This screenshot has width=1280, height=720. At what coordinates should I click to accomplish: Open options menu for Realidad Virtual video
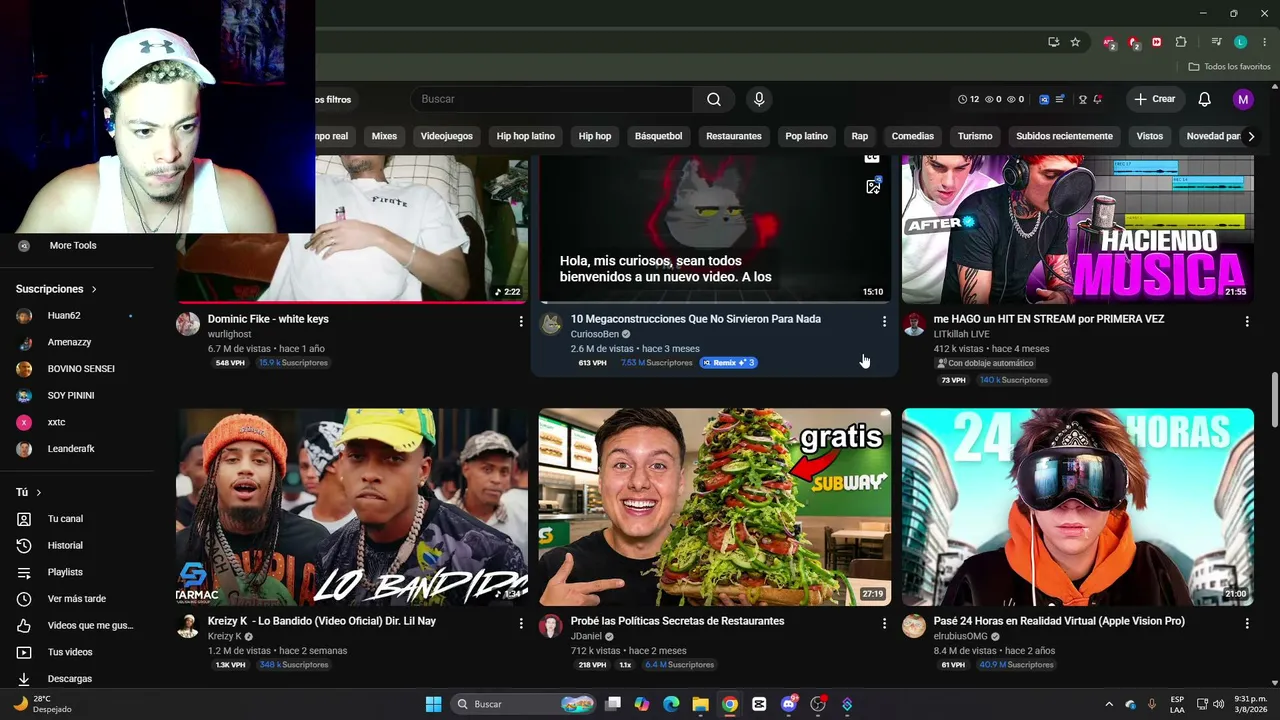(1247, 623)
